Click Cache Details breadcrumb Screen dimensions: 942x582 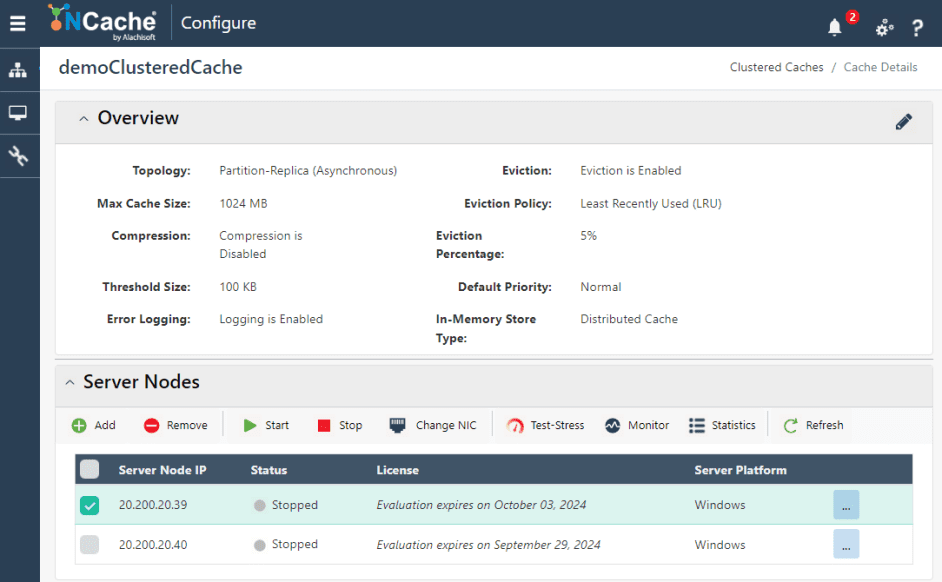tap(880, 67)
